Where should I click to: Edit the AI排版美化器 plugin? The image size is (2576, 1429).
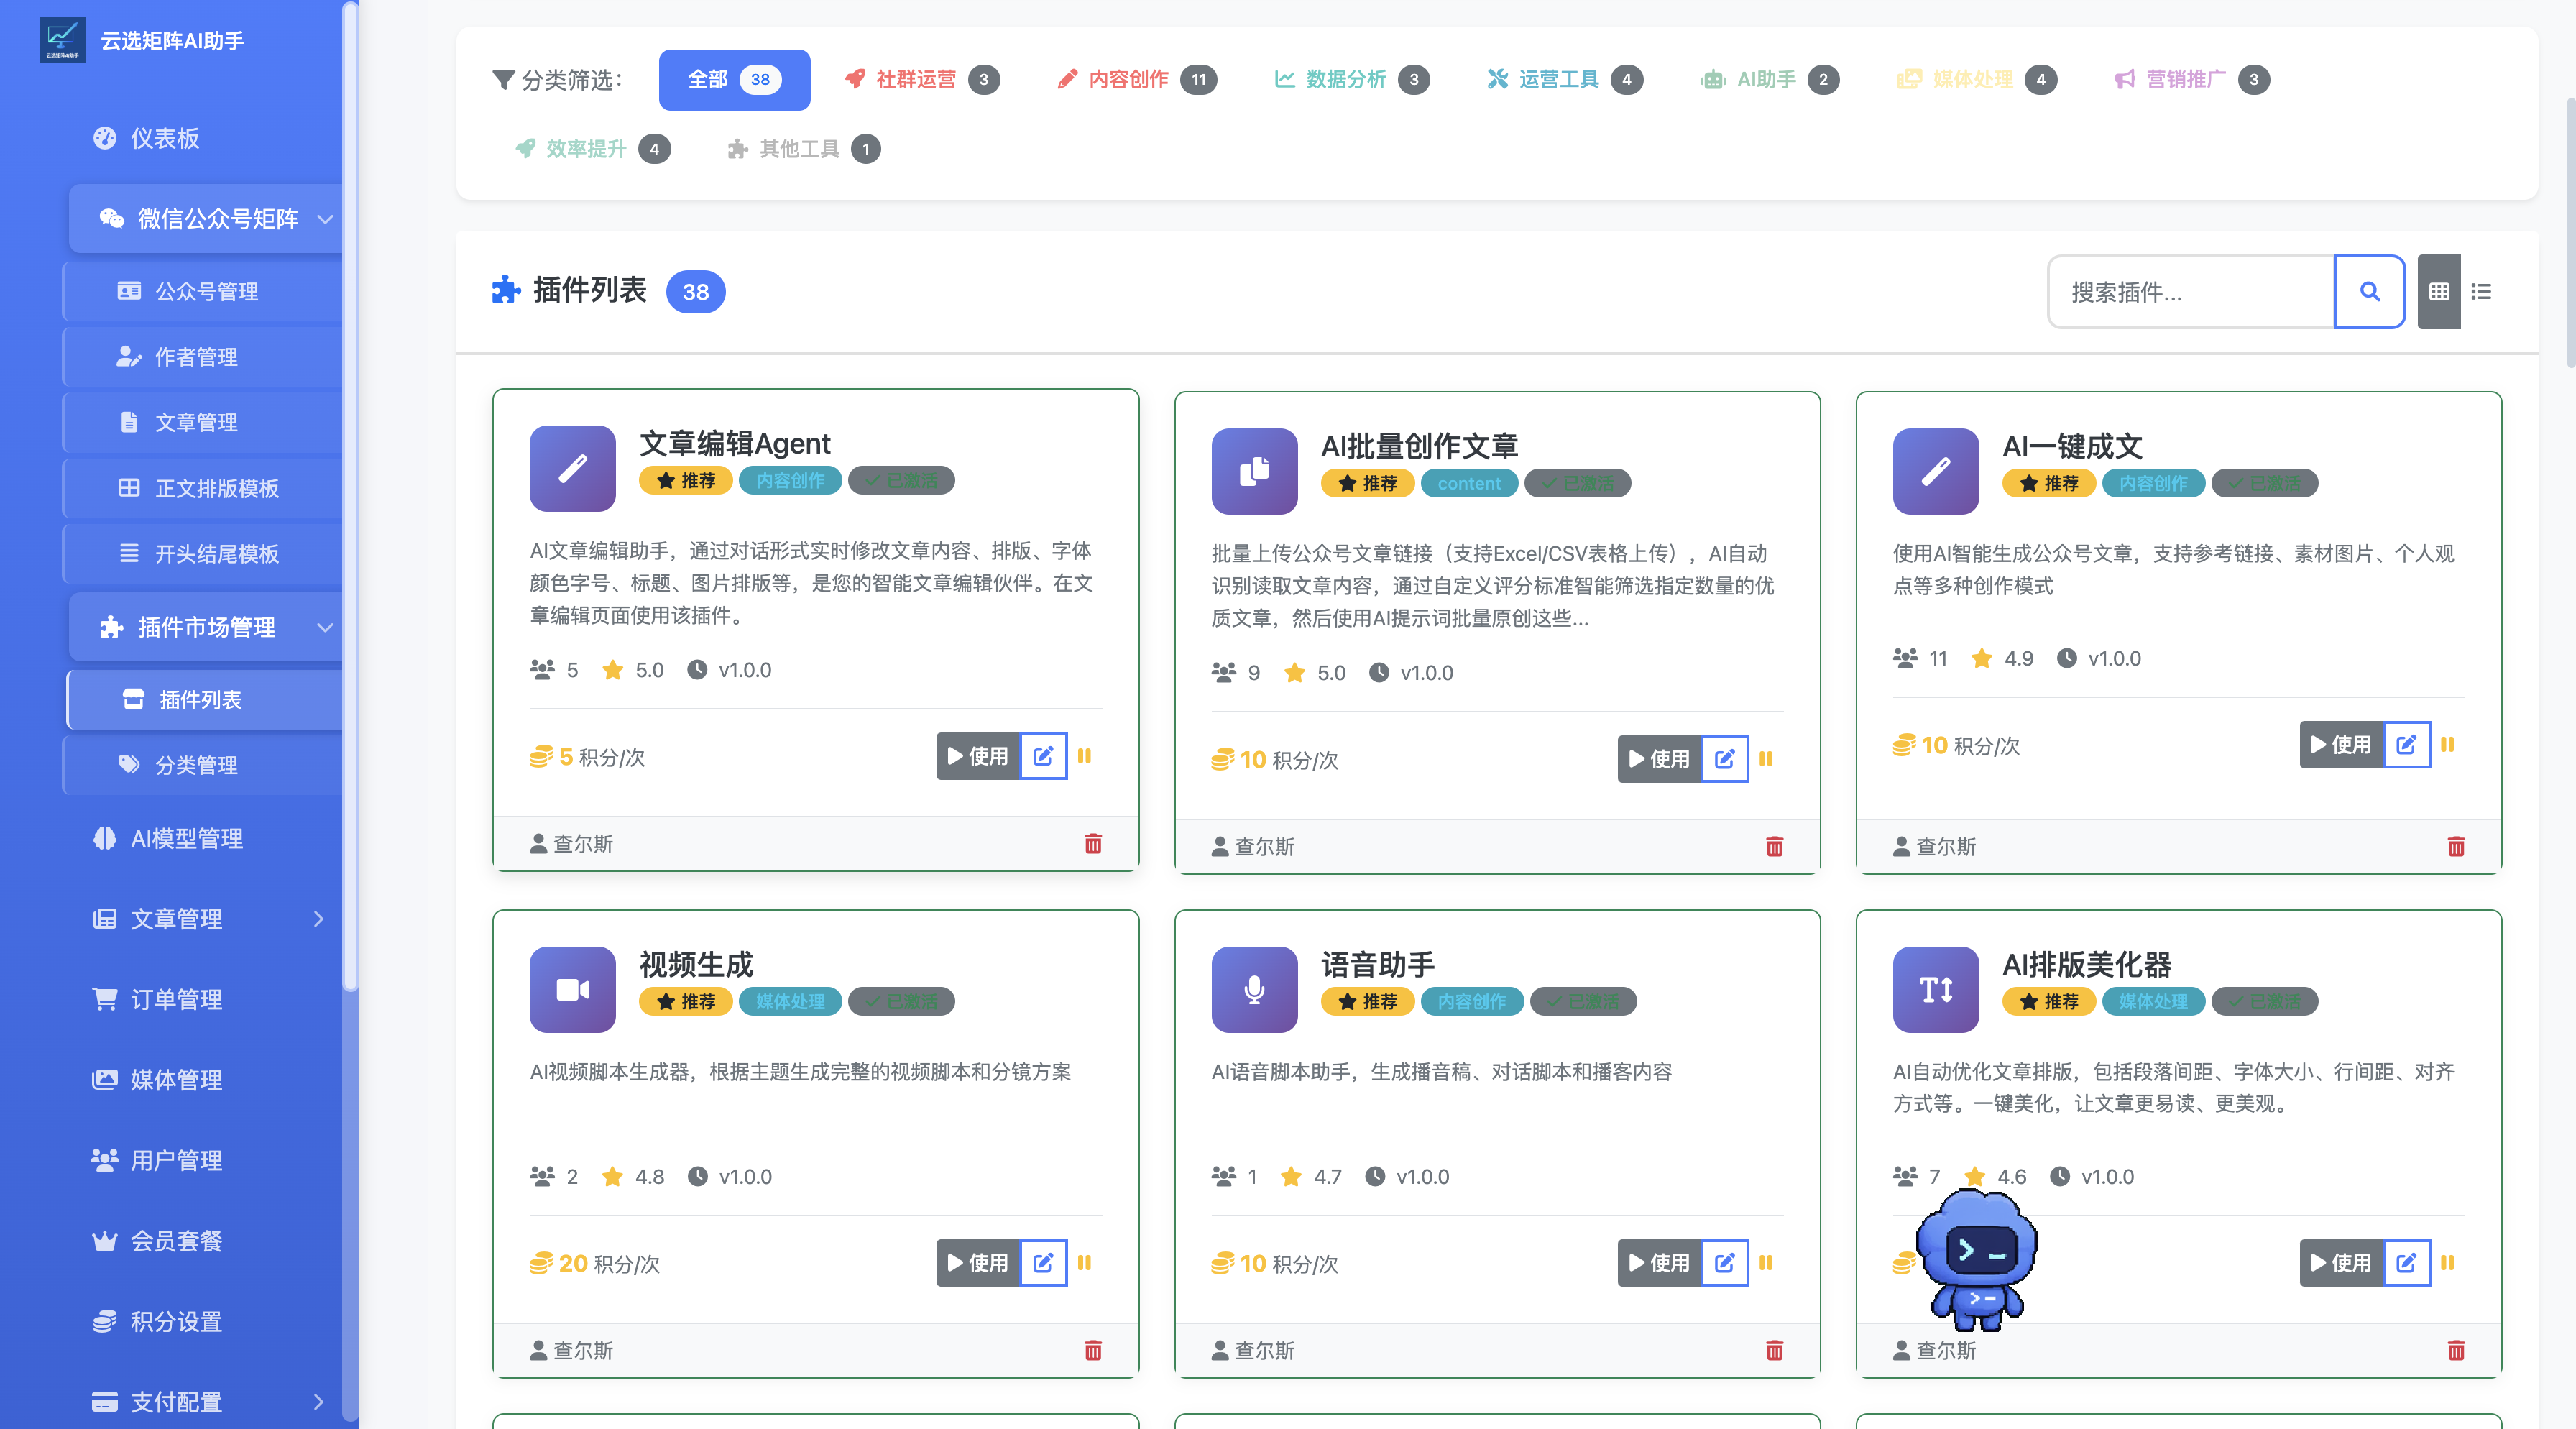(x=2407, y=1263)
